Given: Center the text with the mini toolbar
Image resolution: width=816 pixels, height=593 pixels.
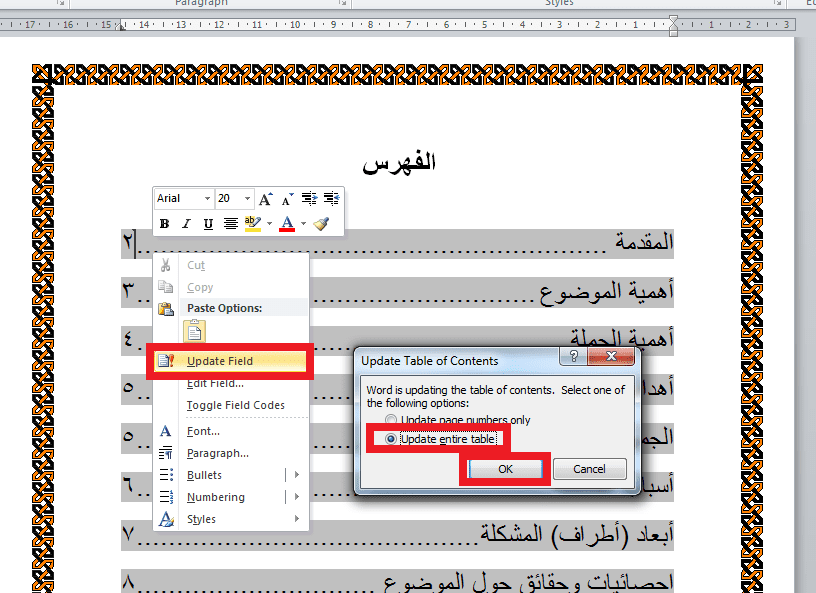Looking at the screenshot, I should point(231,224).
